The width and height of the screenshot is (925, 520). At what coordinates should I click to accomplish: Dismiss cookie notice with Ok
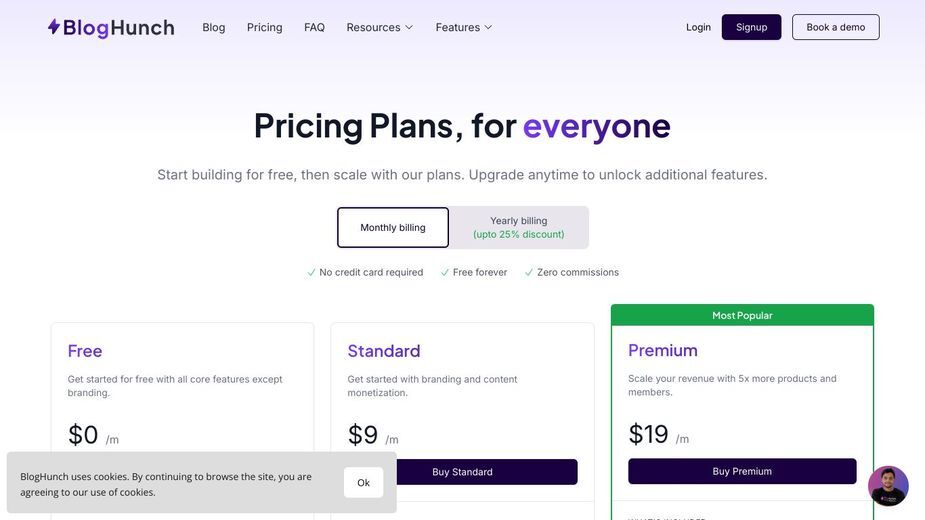[363, 482]
